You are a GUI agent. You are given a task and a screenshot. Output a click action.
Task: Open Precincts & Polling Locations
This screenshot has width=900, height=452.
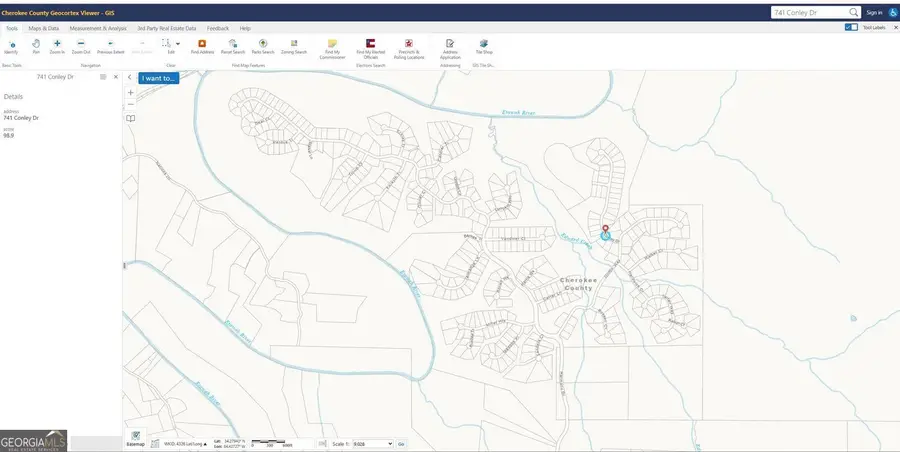tap(409, 49)
